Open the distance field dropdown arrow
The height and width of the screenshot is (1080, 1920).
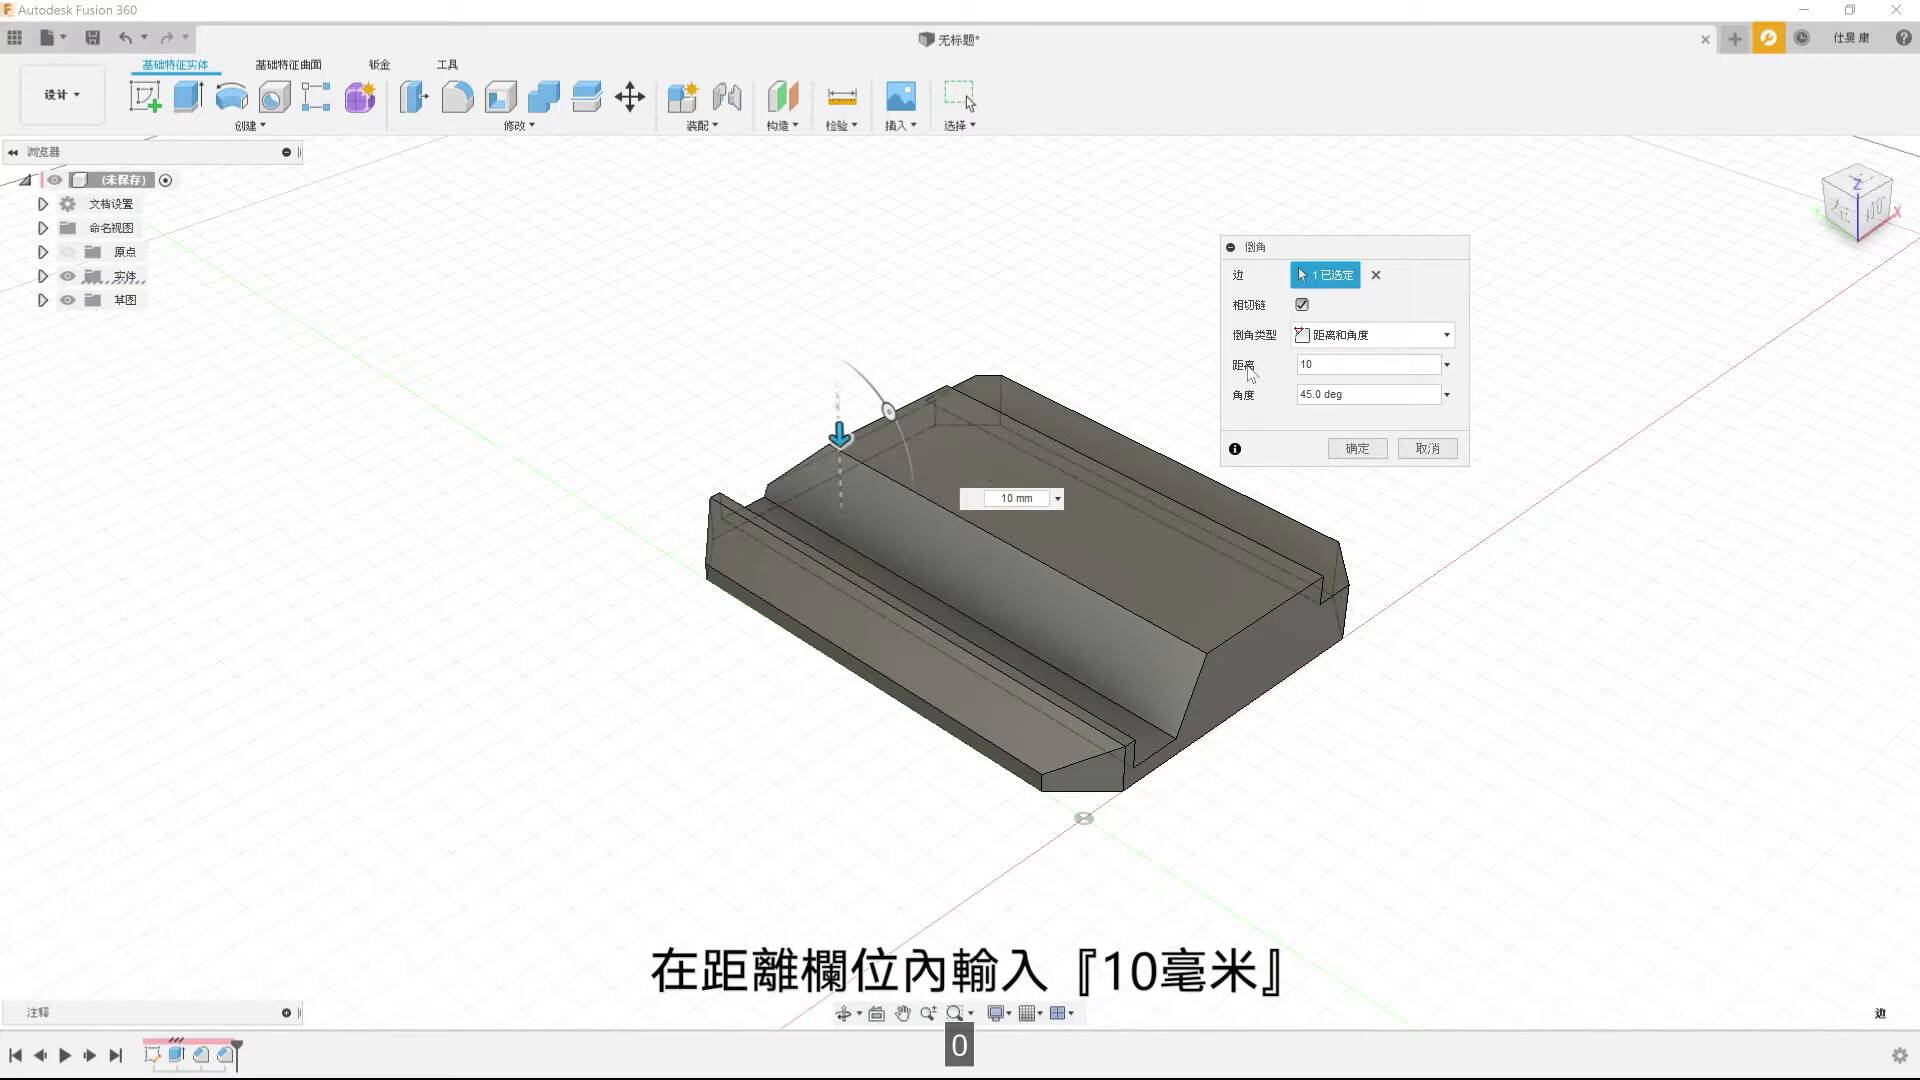tap(1447, 365)
